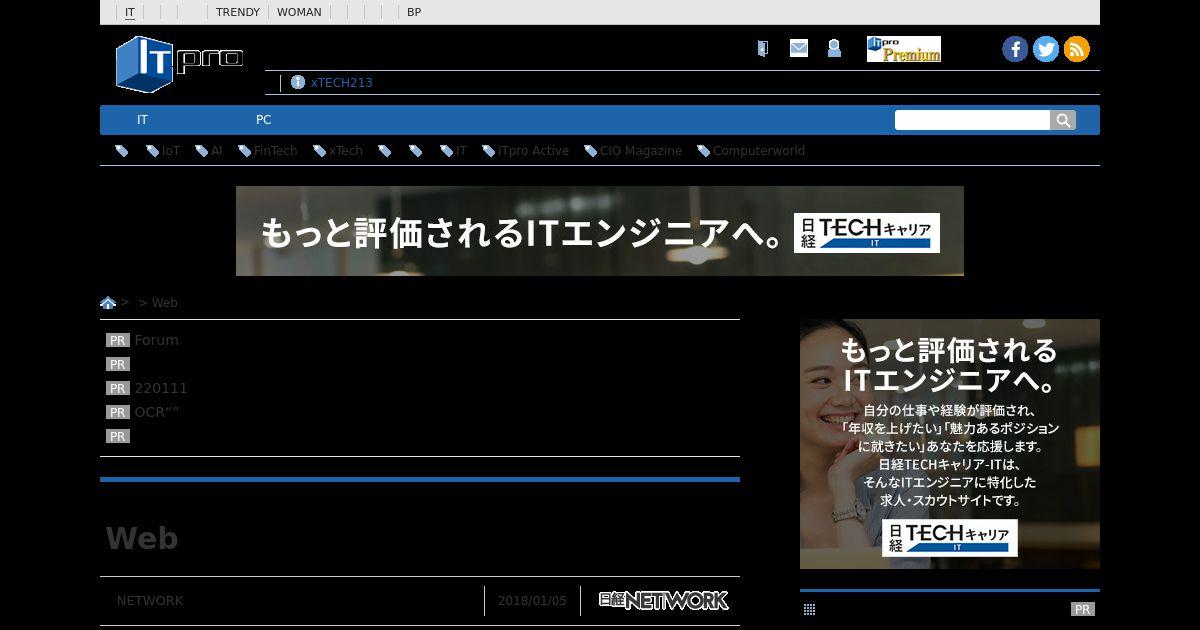Open the CIO Magazine tag link
1200x630 pixels.
(x=641, y=151)
